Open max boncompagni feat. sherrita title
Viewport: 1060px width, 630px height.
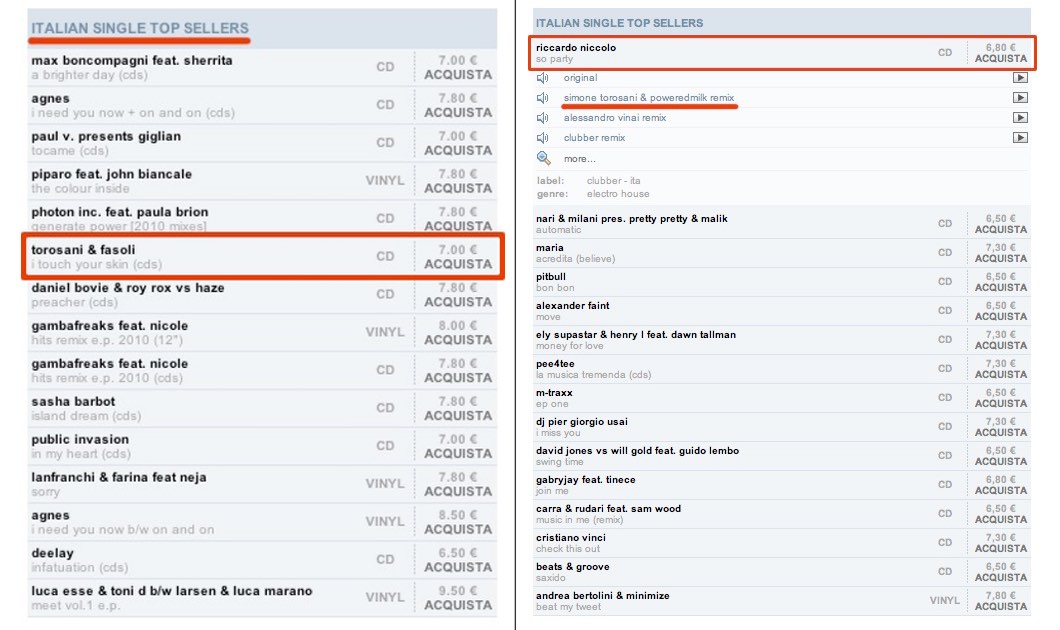tap(131, 61)
